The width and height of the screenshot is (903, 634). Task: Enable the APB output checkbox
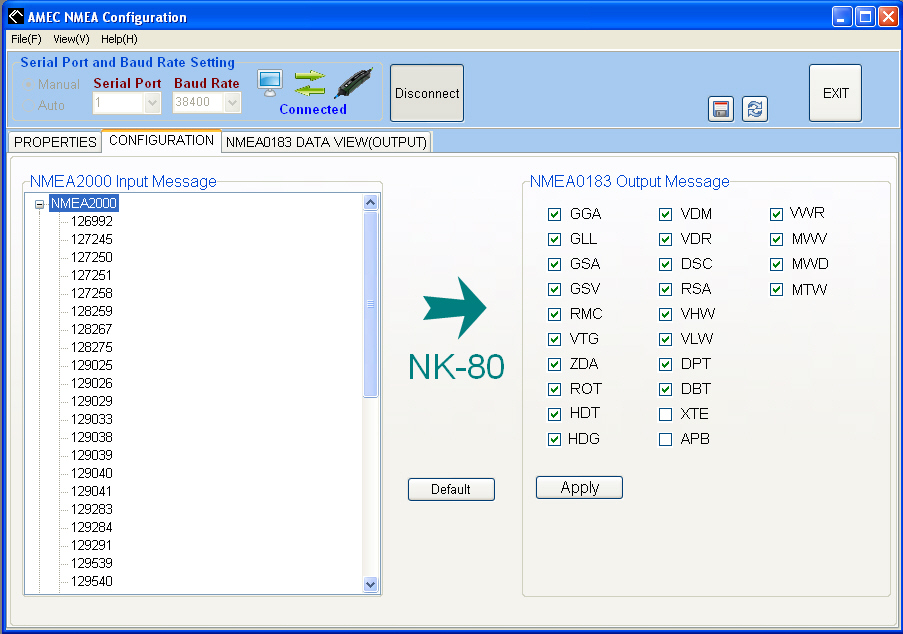pyautogui.click(x=665, y=439)
